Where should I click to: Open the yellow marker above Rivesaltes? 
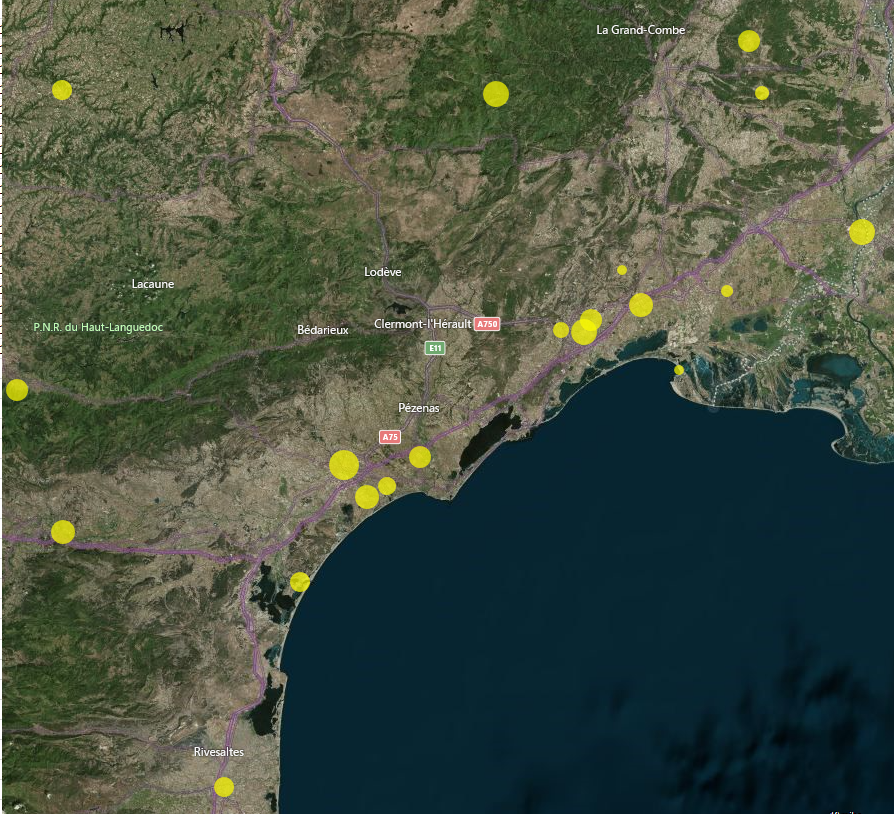pos(222,787)
